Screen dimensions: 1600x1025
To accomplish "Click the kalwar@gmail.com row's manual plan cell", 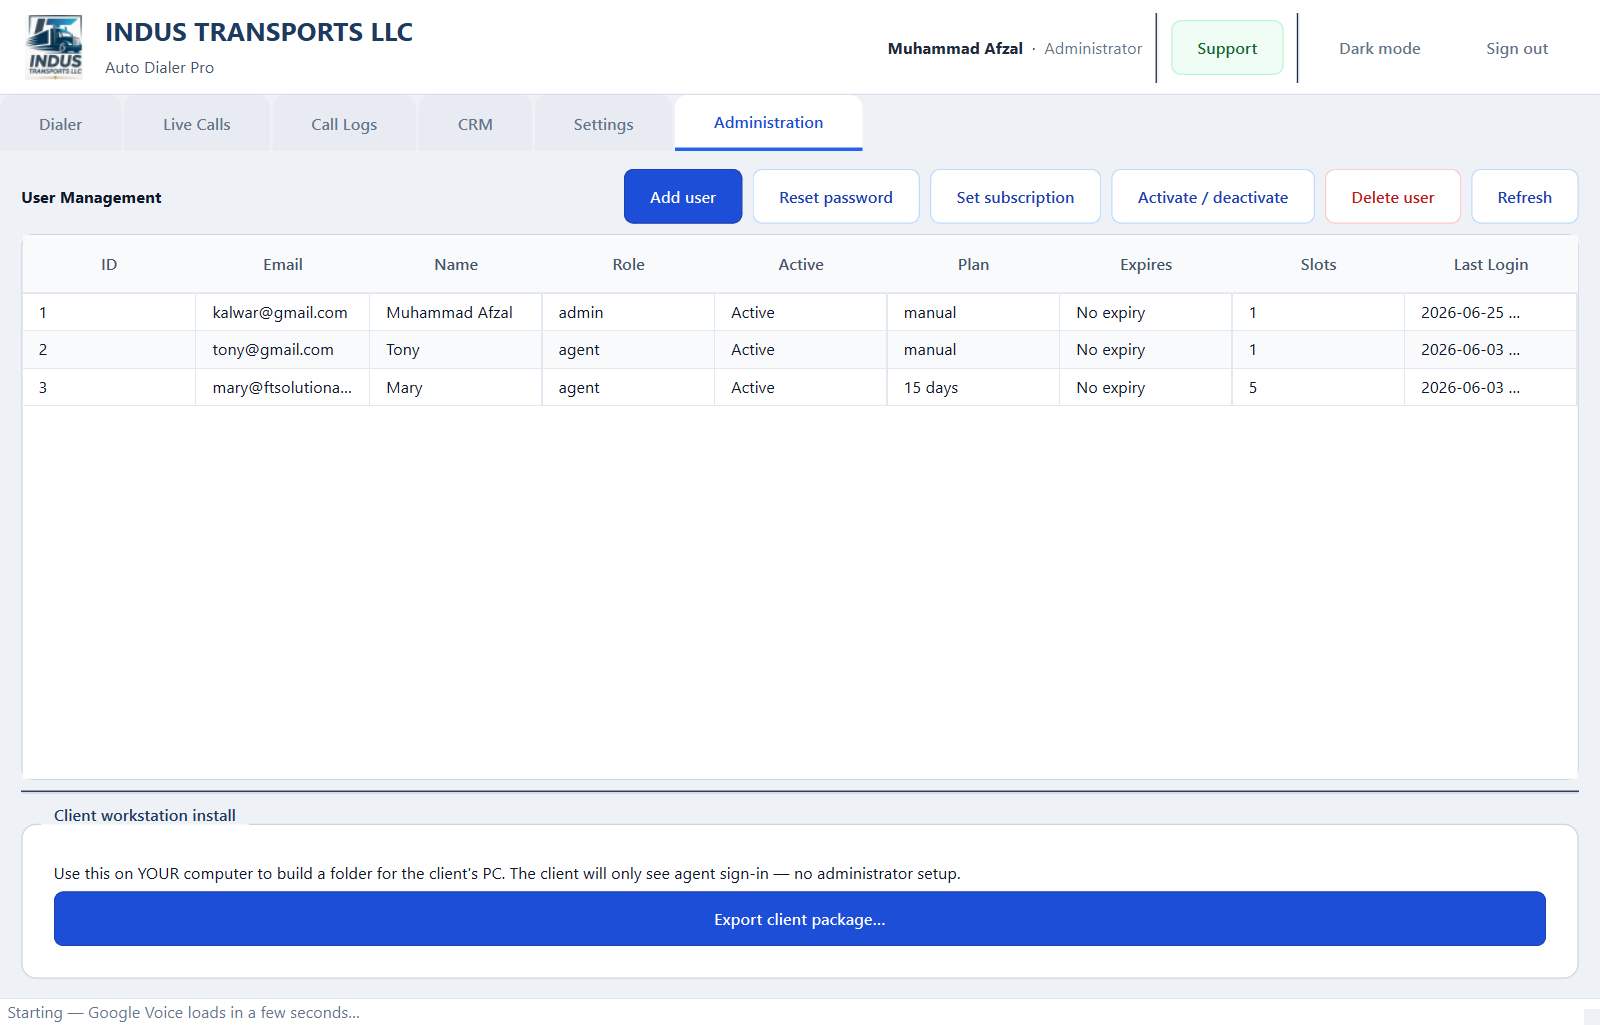I will tap(973, 312).
